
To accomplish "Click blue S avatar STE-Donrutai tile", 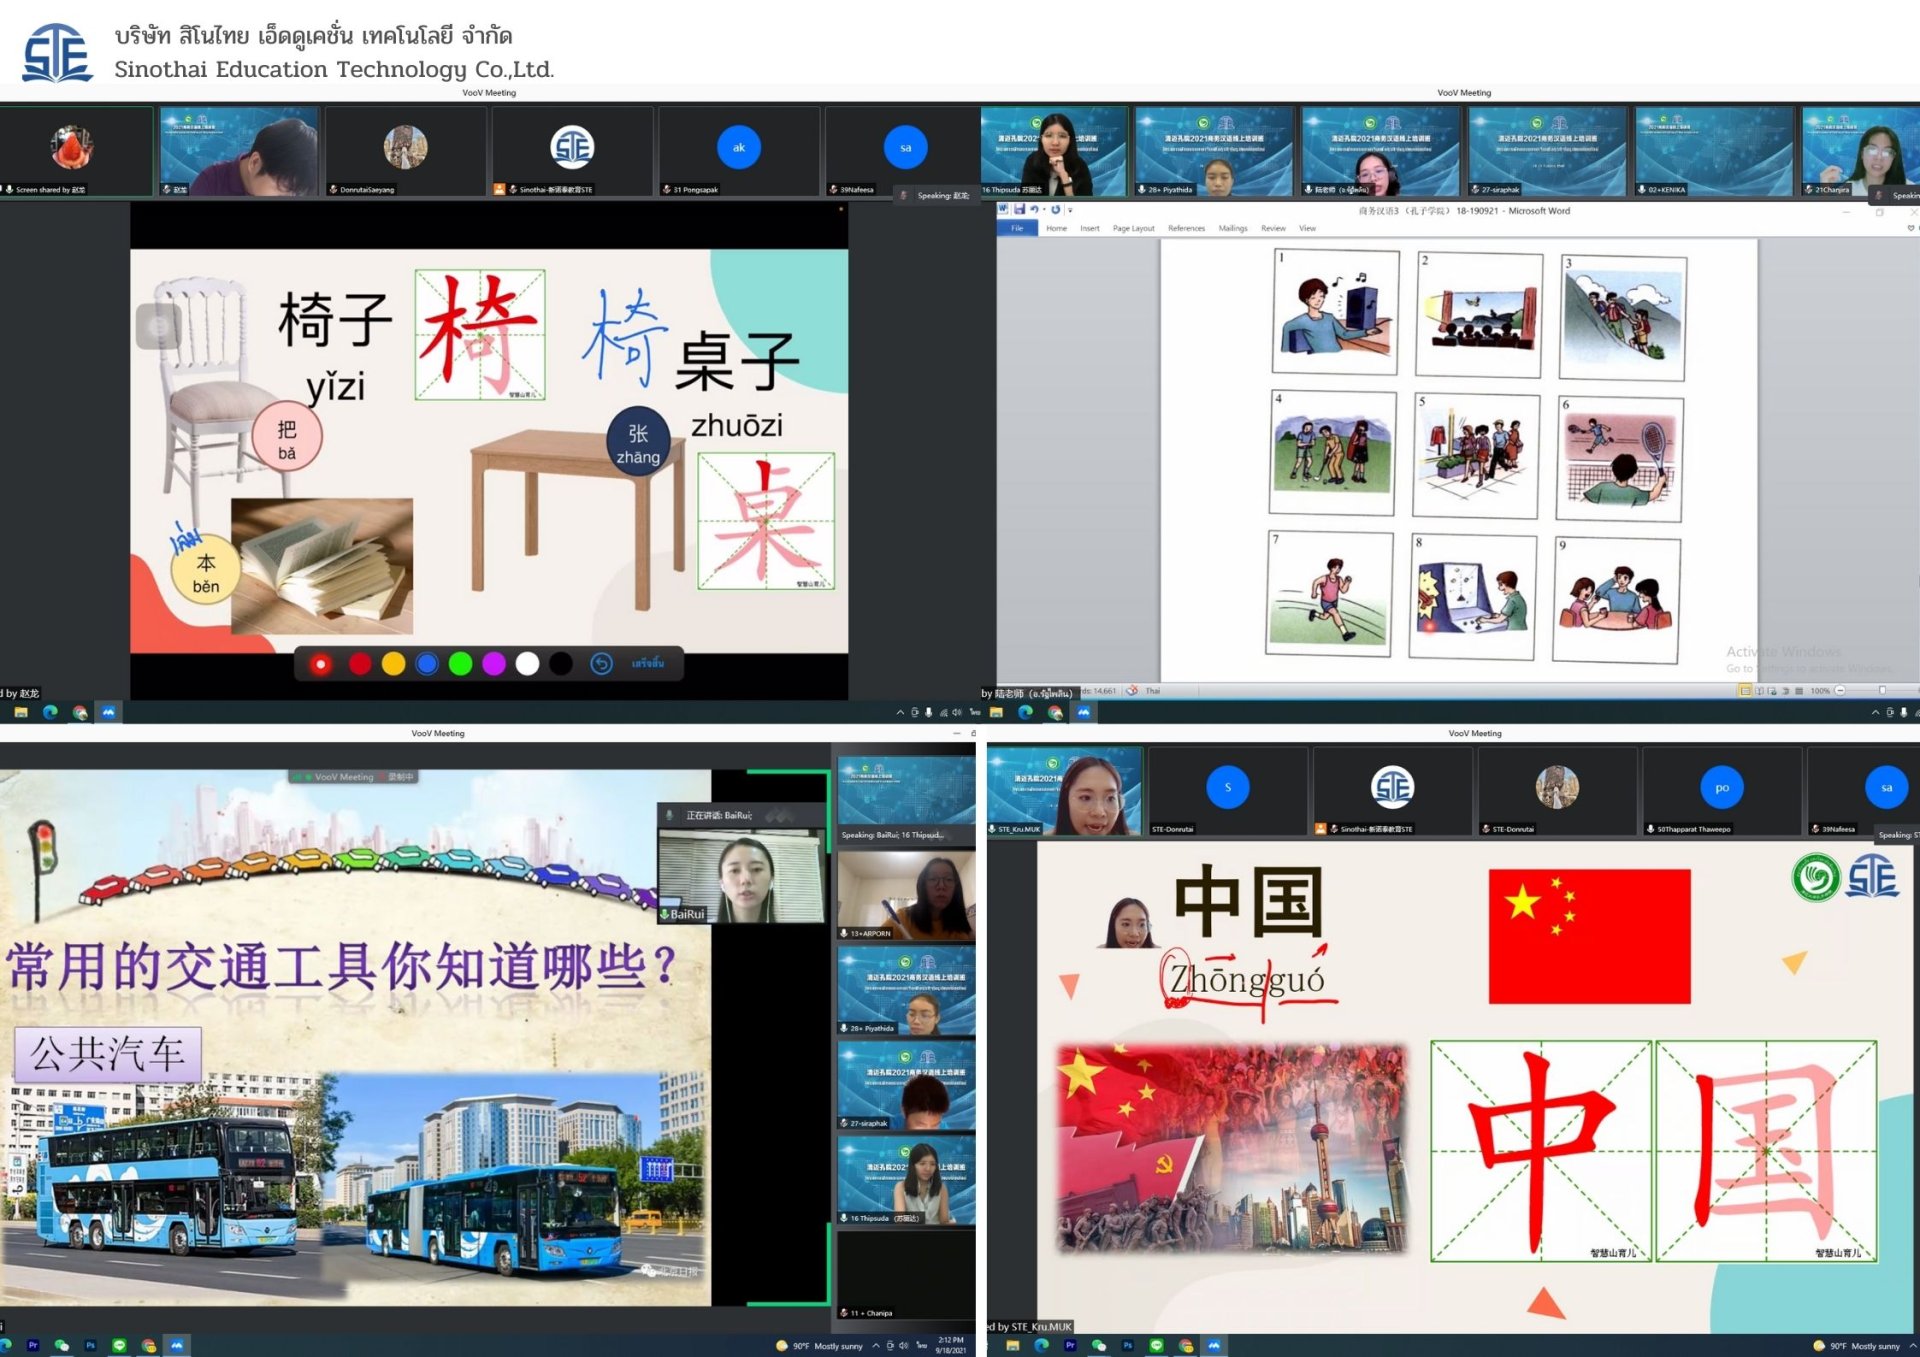I will coord(1228,791).
